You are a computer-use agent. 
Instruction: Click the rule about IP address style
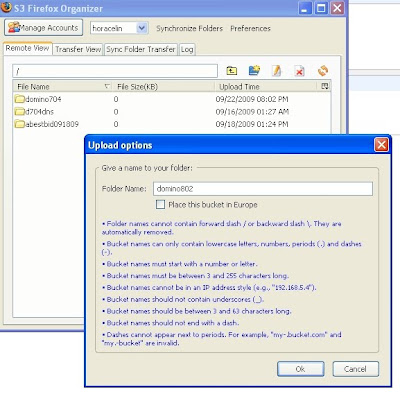tap(209, 287)
